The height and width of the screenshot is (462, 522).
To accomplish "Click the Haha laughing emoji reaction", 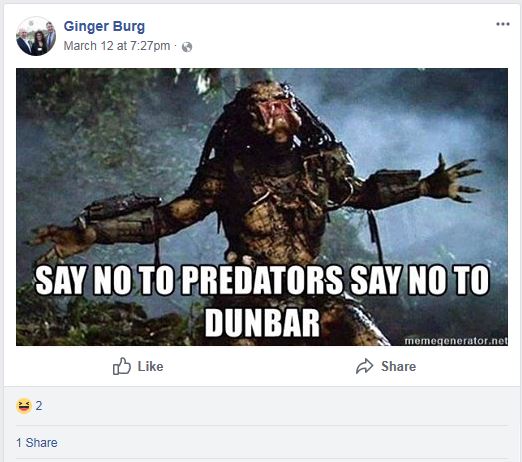I will tap(23, 406).
